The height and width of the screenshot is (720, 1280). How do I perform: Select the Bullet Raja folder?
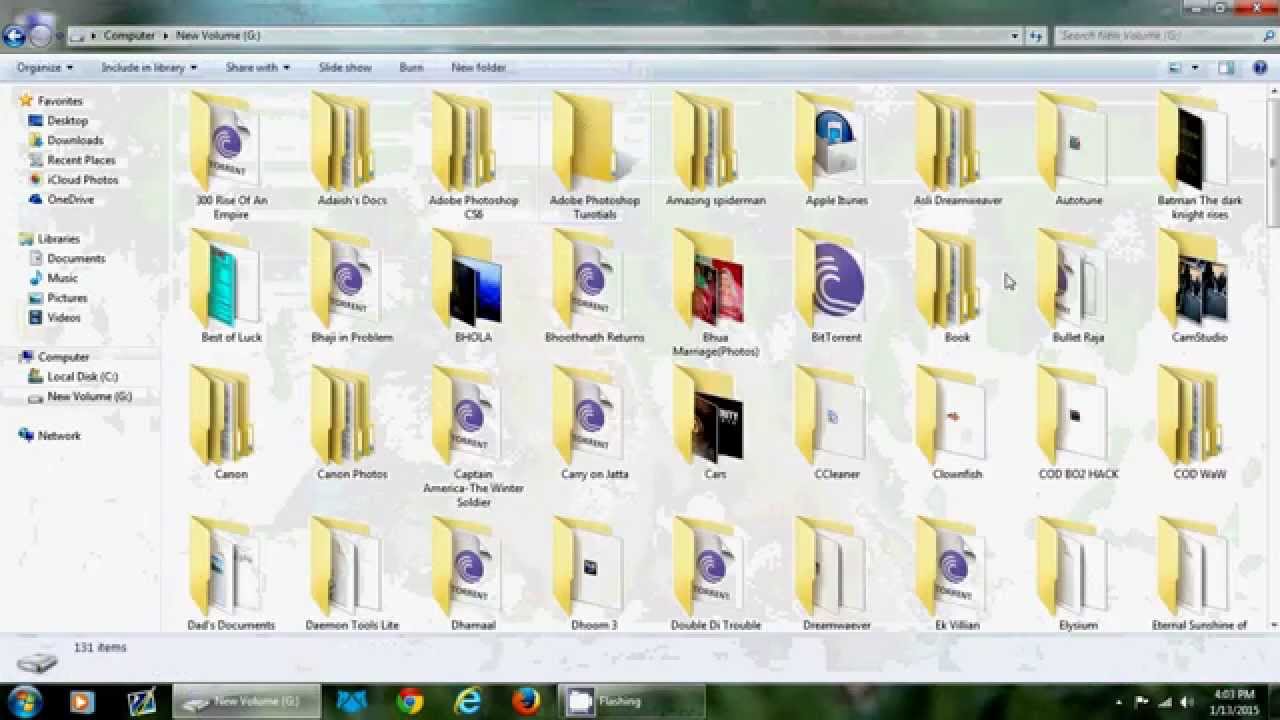pos(1078,287)
